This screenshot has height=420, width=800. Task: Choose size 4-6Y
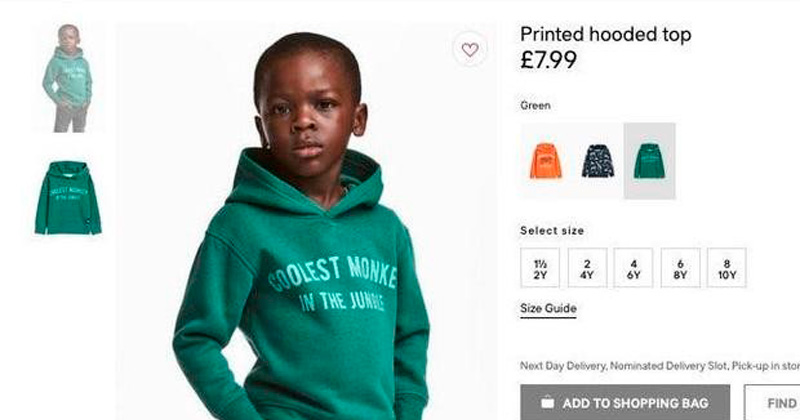(633, 268)
